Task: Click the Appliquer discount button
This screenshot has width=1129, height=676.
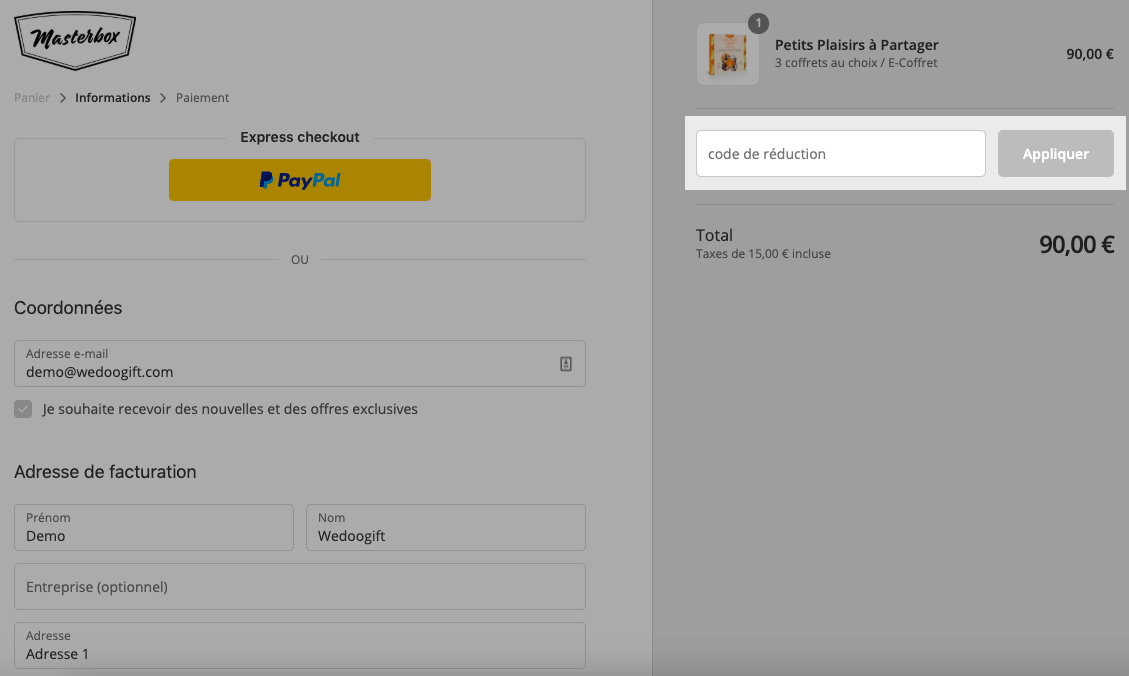Action: click(1056, 153)
